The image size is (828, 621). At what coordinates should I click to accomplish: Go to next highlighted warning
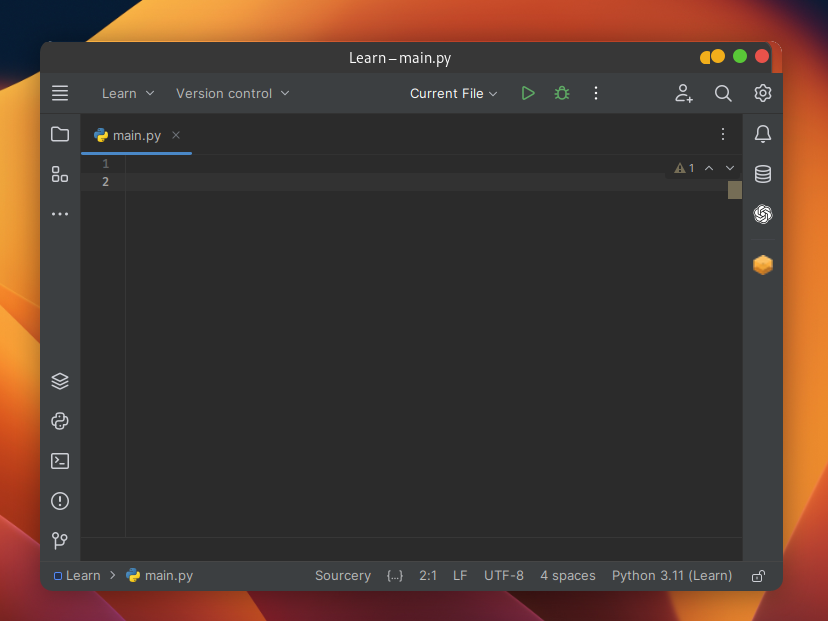[730, 168]
